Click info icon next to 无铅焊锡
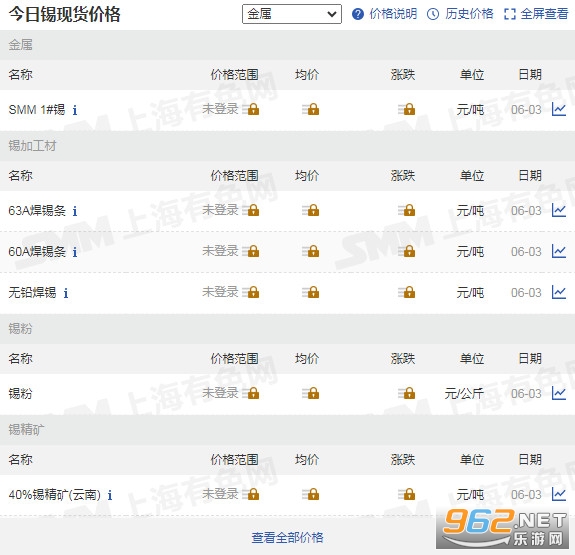The width and height of the screenshot is (575, 555). 66,293
